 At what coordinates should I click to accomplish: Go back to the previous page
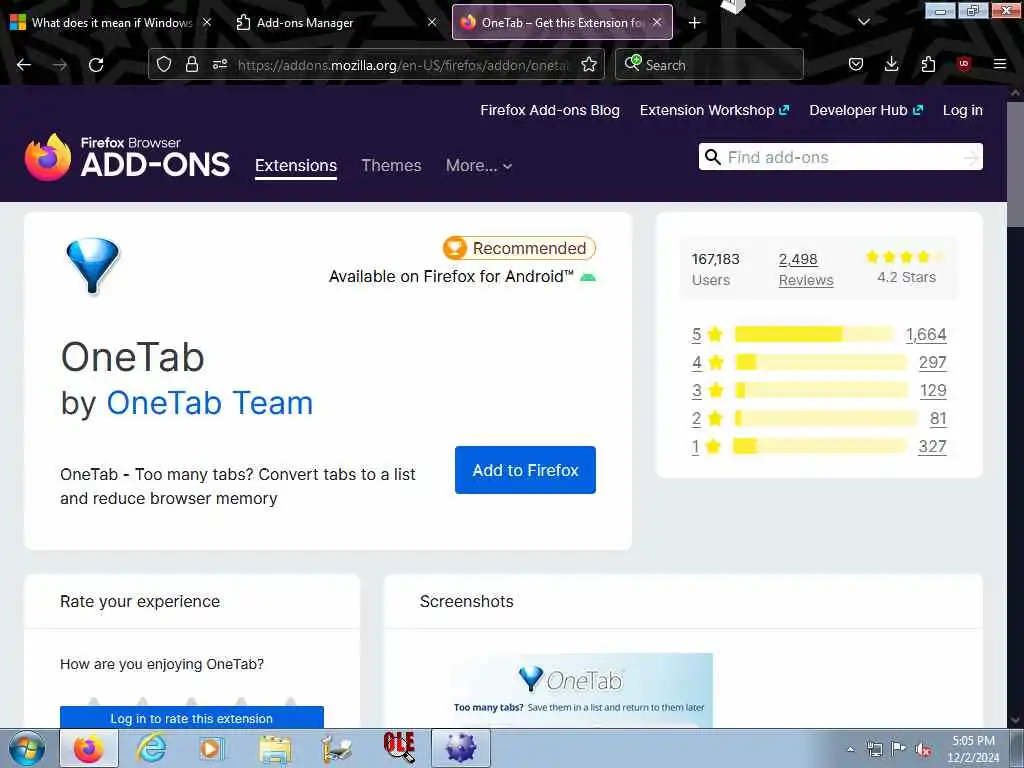[24, 65]
